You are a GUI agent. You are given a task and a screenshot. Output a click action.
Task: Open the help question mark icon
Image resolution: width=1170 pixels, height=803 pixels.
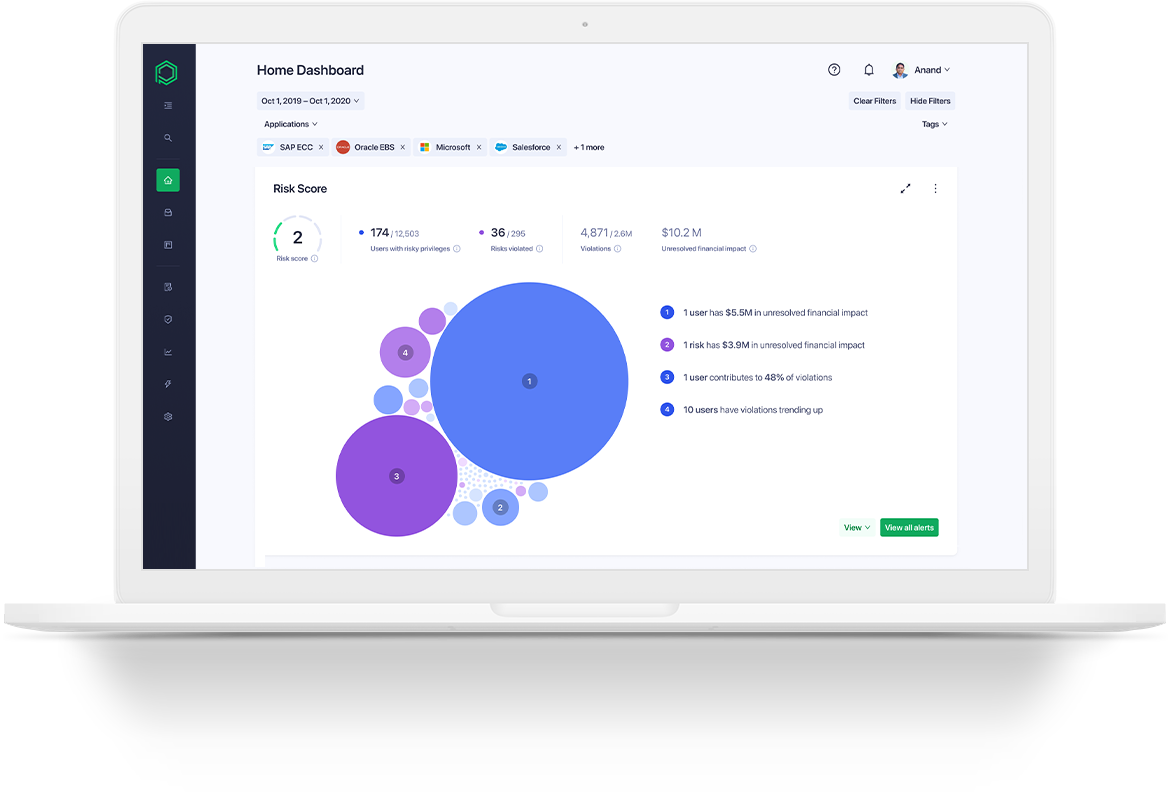[x=834, y=69]
